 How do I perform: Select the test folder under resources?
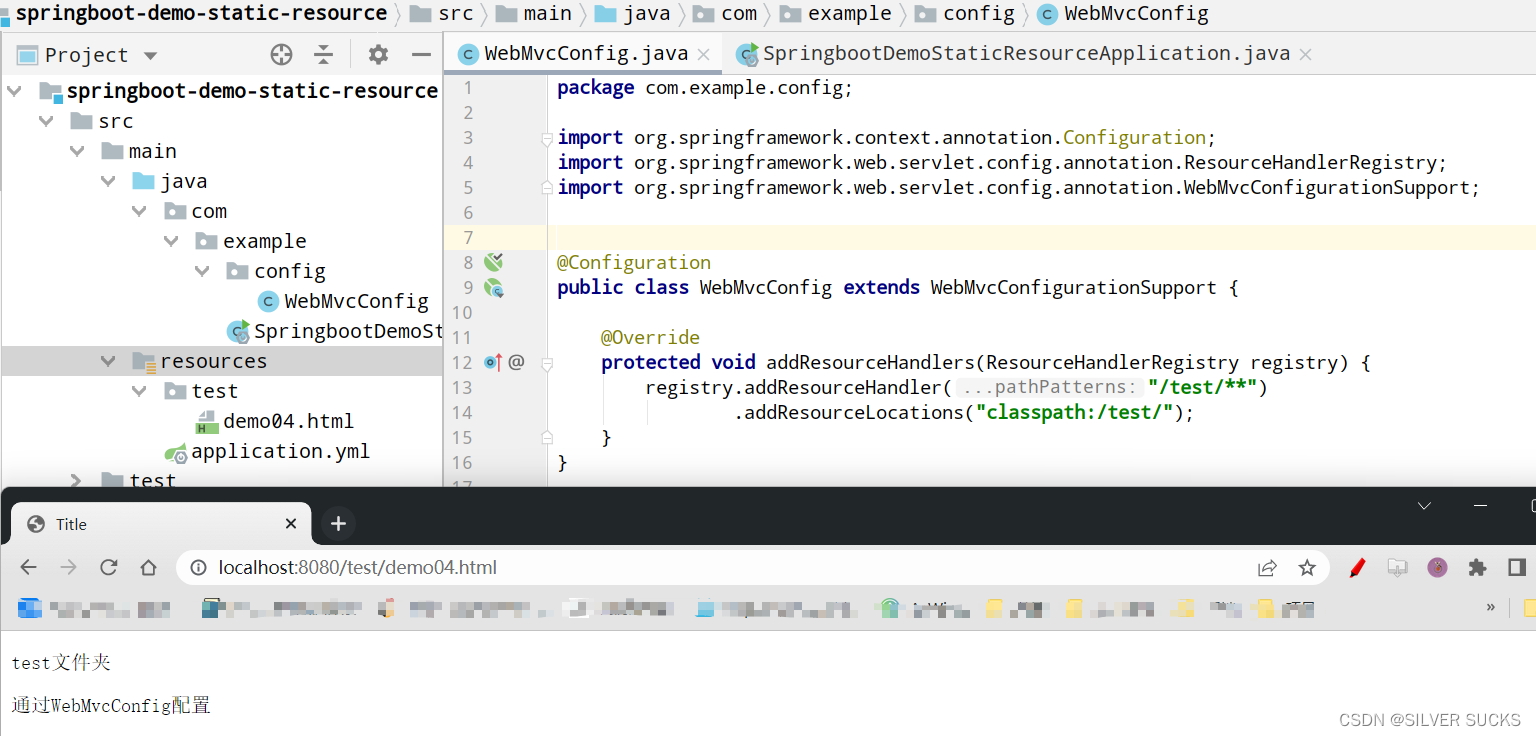[201, 391]
